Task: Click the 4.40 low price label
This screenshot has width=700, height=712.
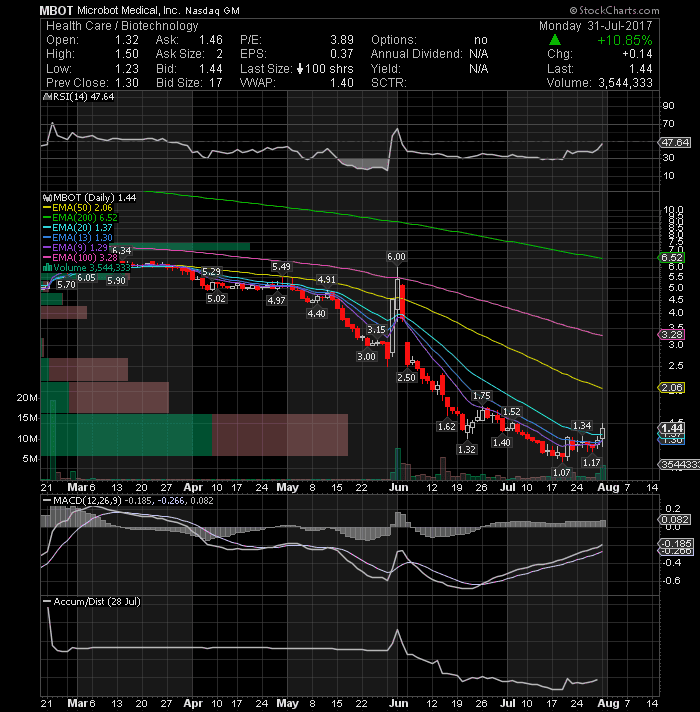Action: coord(316,313)
